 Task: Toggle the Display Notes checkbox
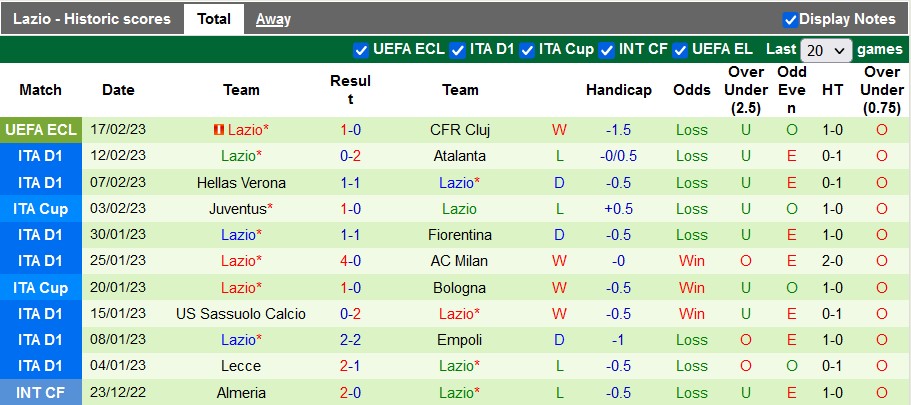click(790, 19)
